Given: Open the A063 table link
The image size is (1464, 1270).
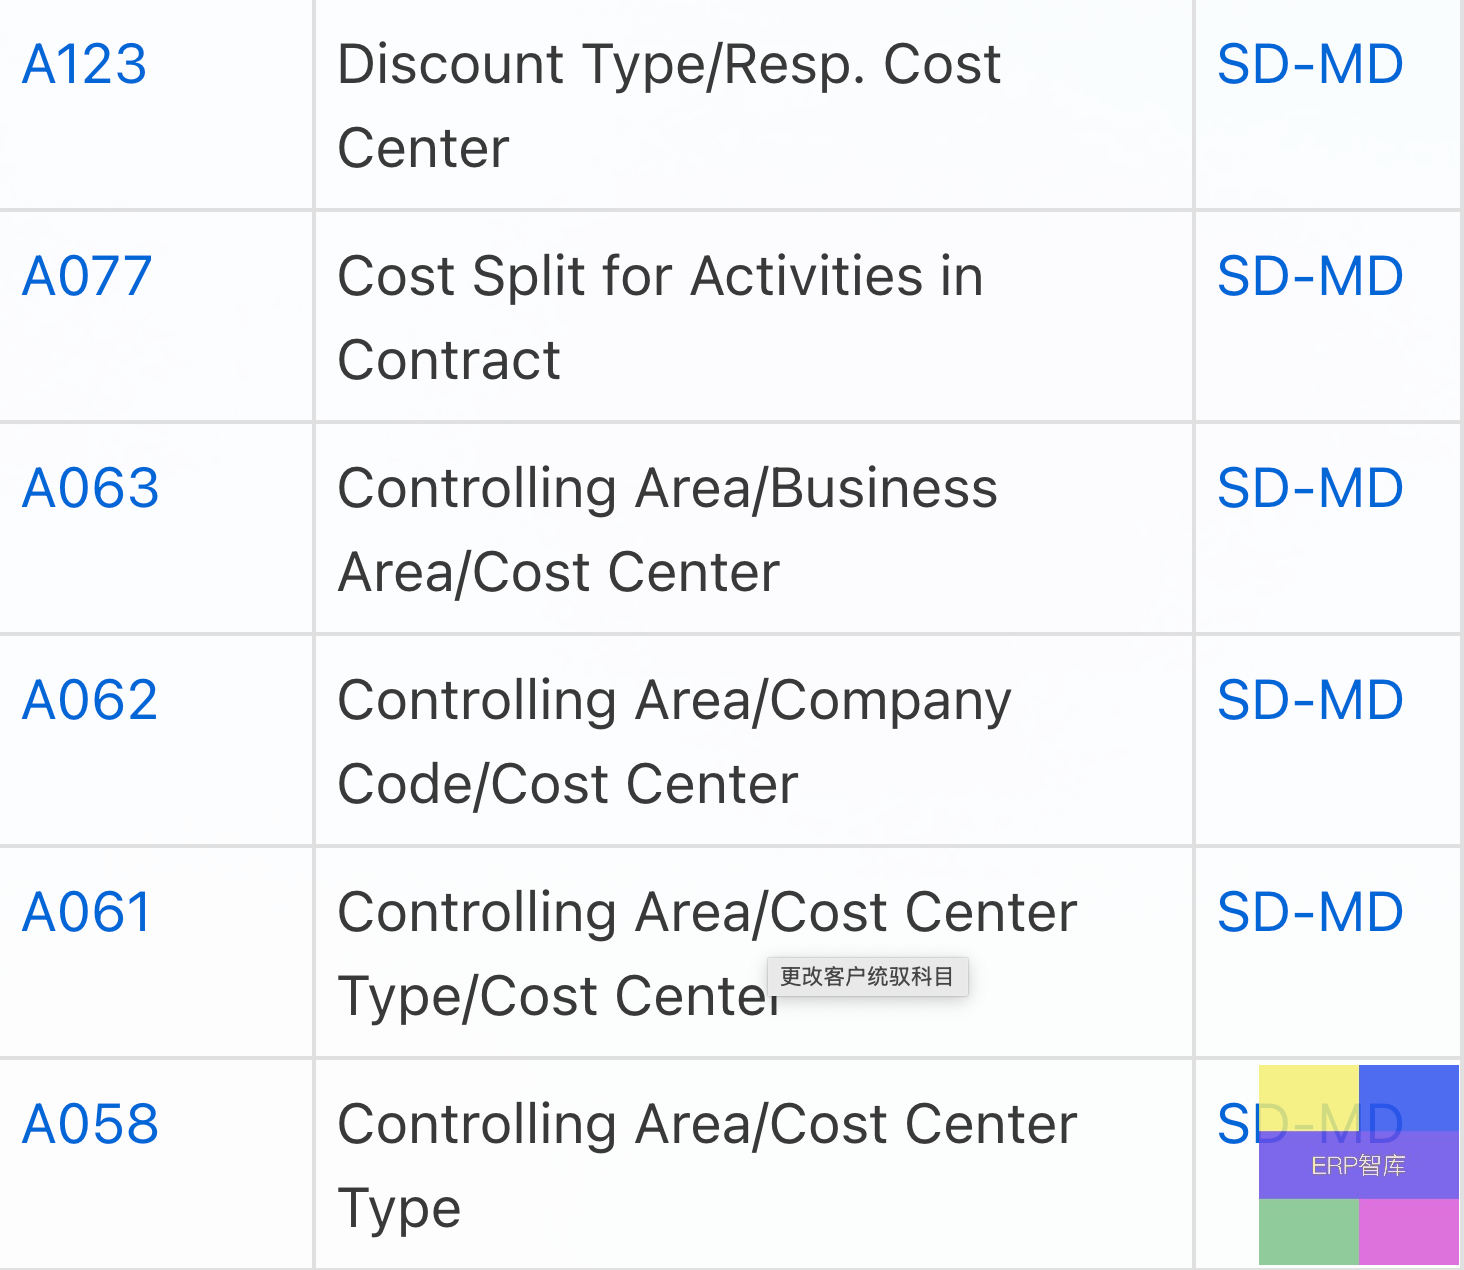Looking at the screenshot, I should (x=90, y=489).
